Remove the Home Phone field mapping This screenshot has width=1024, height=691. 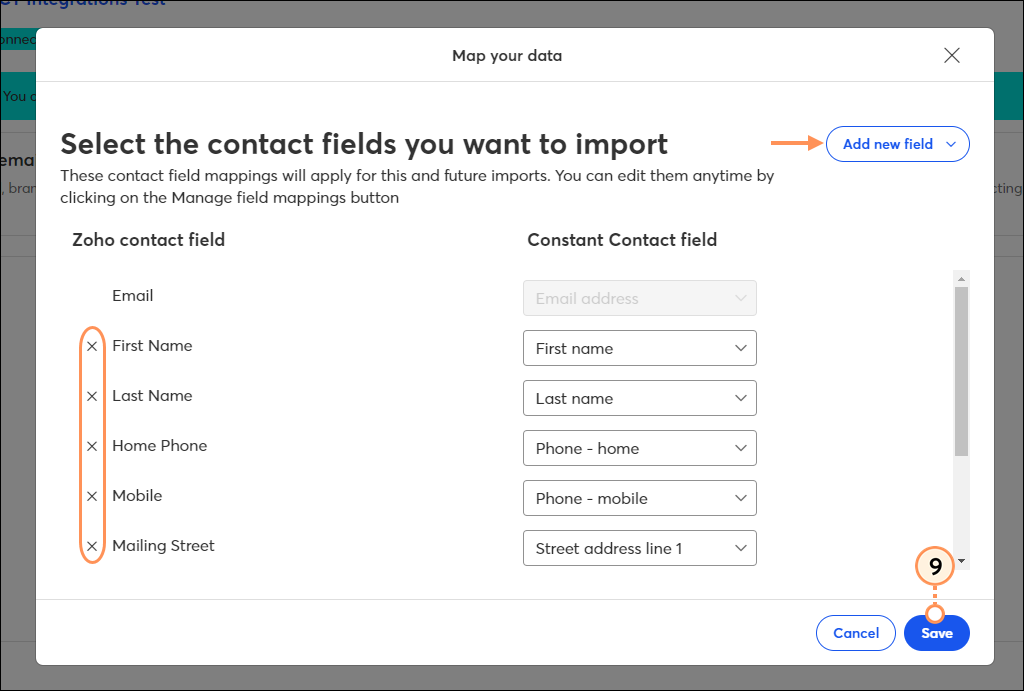pyautogui.click(x=92, y=446)
